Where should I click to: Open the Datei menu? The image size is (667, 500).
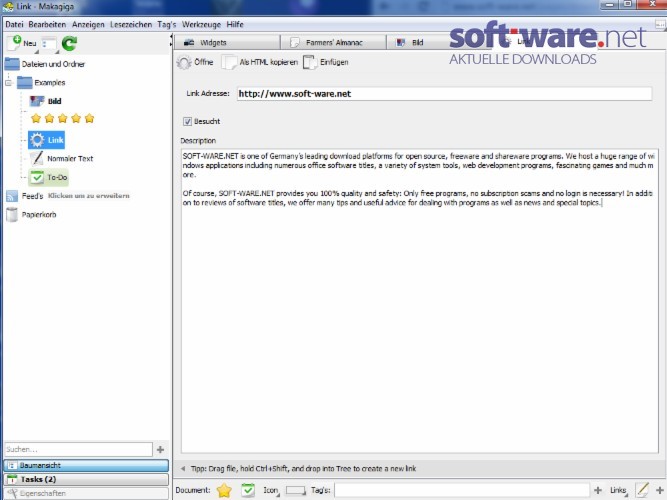14,25
